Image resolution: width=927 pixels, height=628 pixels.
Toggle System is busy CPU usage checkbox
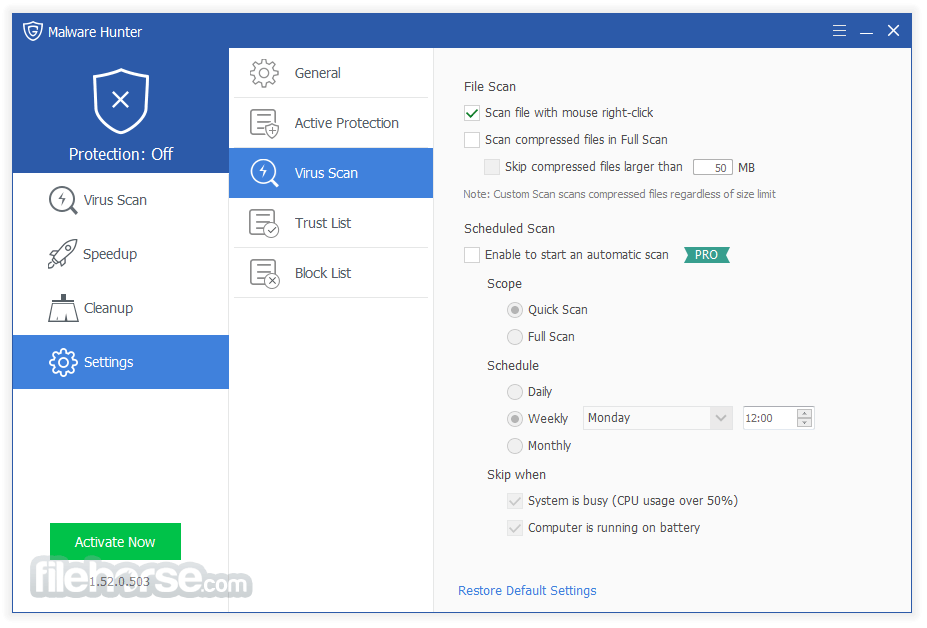(x=515, y=501)
